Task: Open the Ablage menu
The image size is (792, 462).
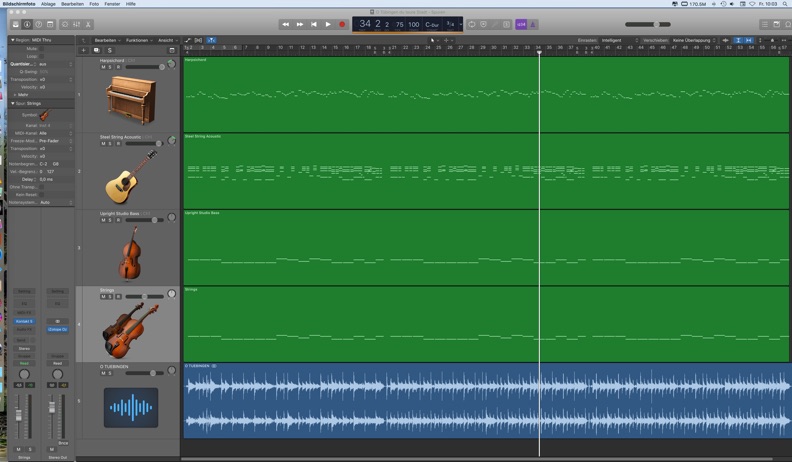Action: pyautogui.click(x=48, y=4)
